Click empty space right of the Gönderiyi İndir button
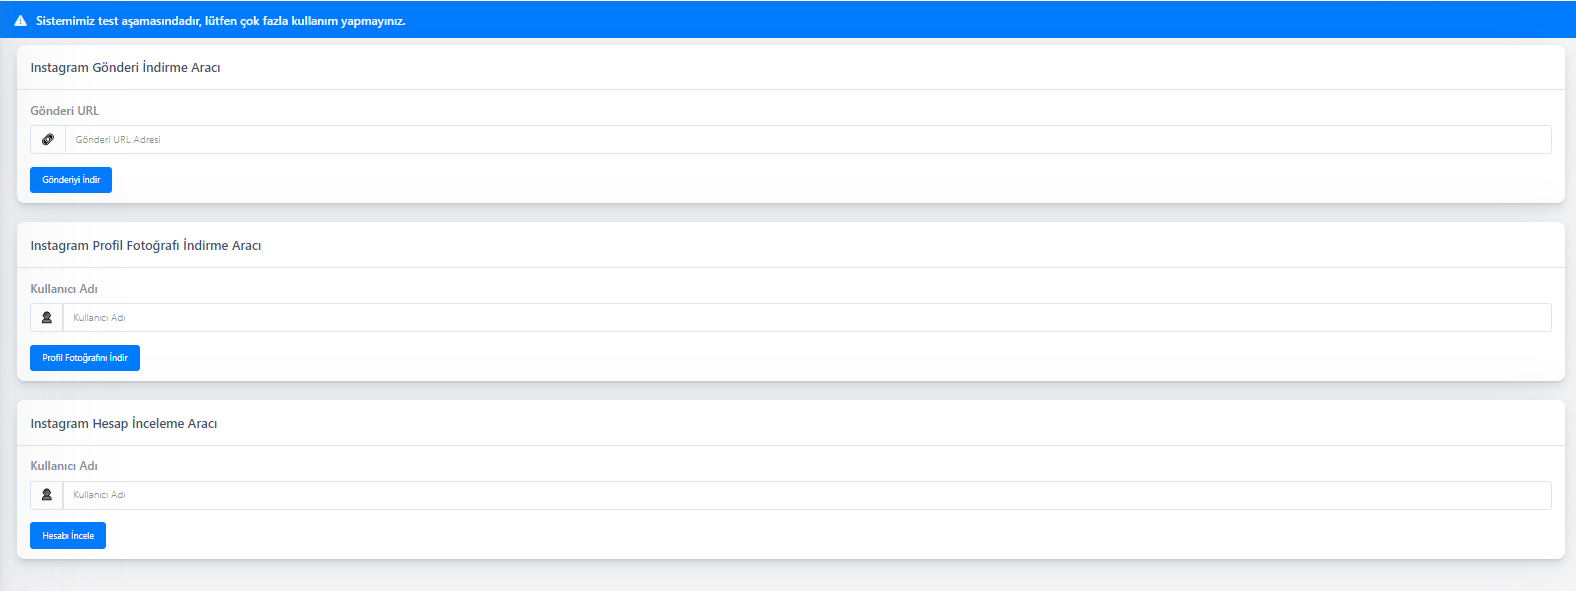Viewport: 1576px width, 591px height. click(x=800, y=180)
